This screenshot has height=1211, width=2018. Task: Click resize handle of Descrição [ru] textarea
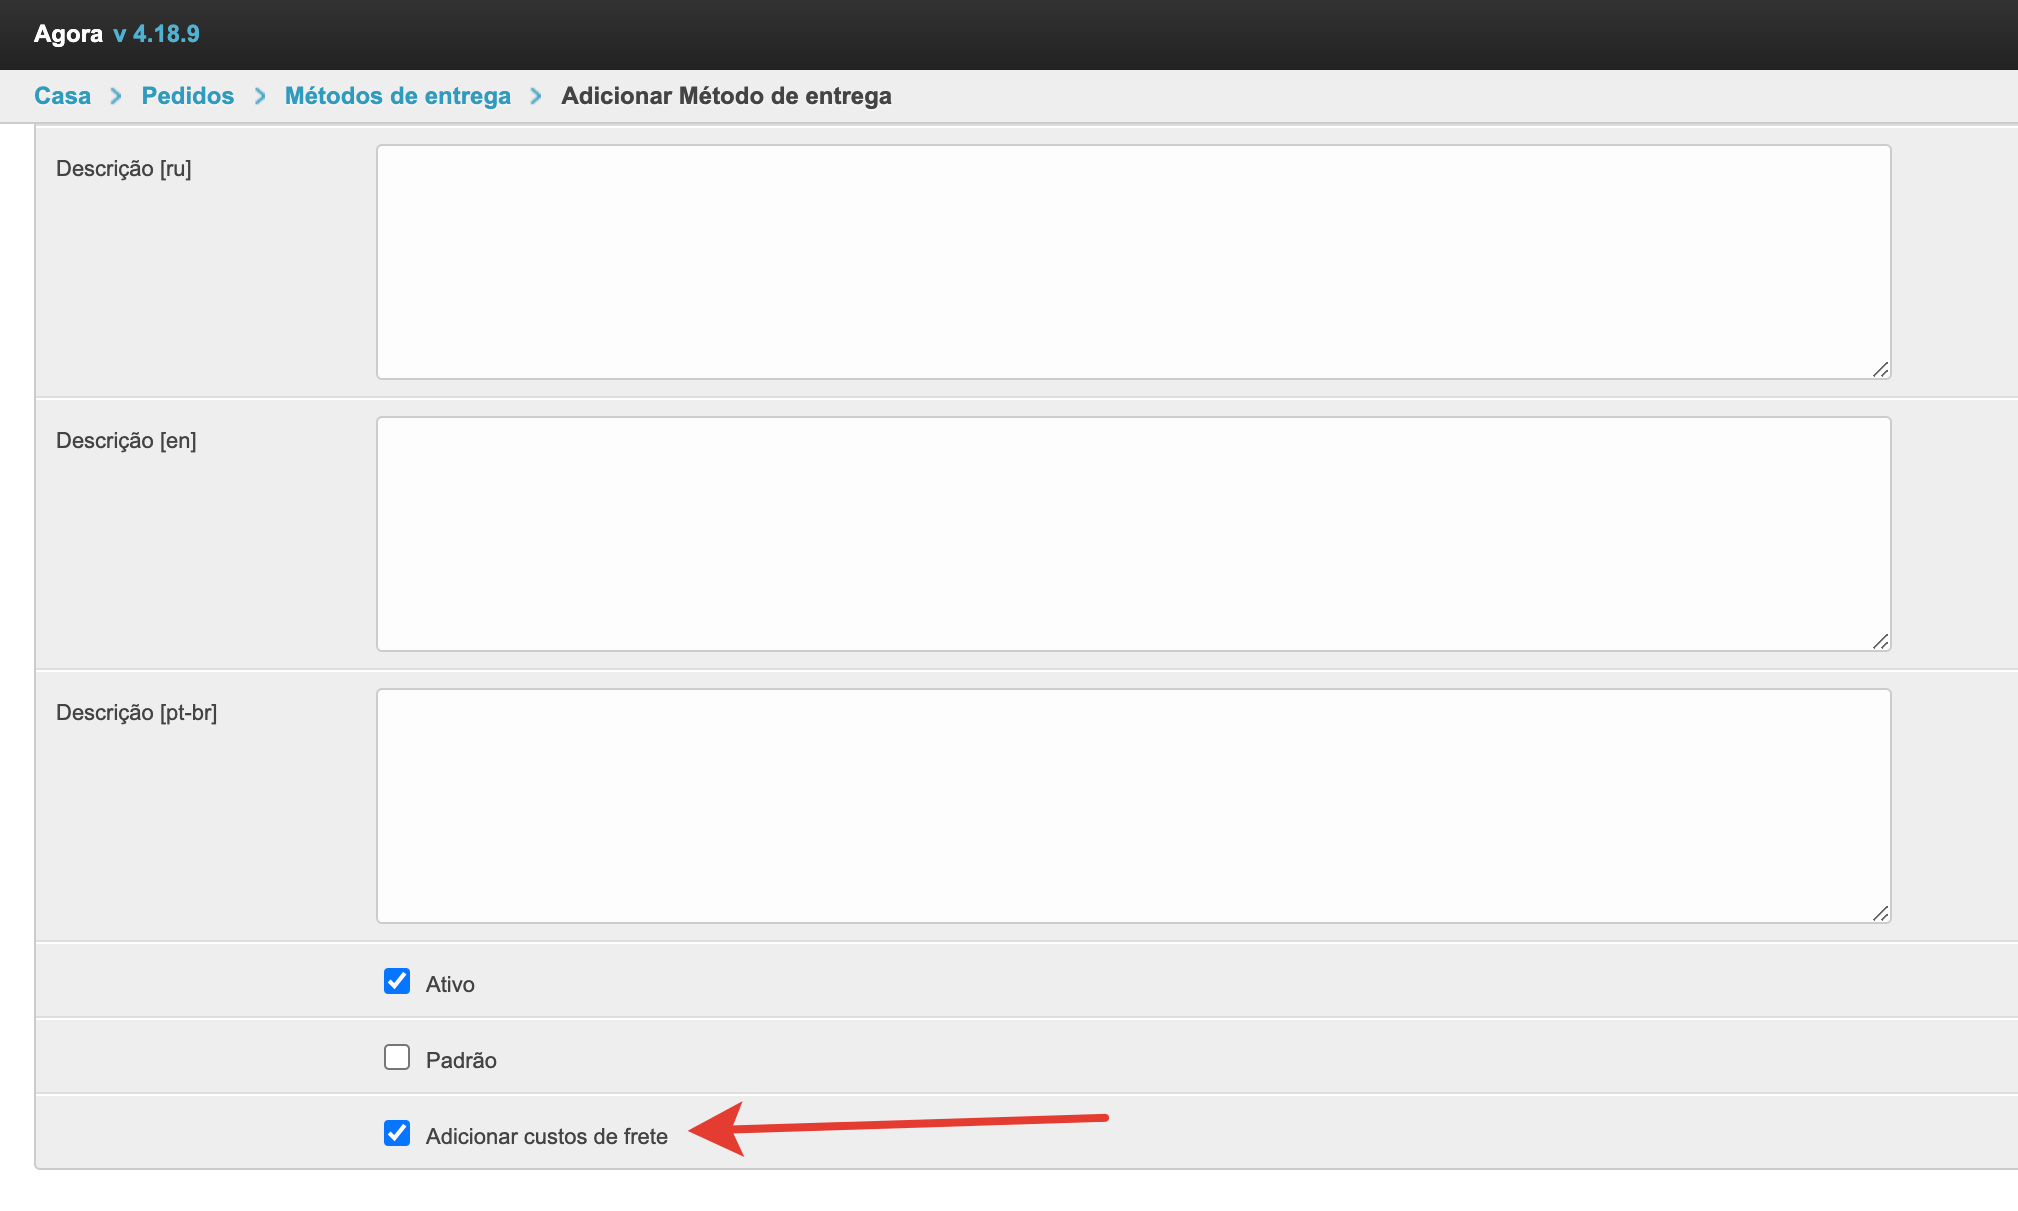(x=1880, y=370)
